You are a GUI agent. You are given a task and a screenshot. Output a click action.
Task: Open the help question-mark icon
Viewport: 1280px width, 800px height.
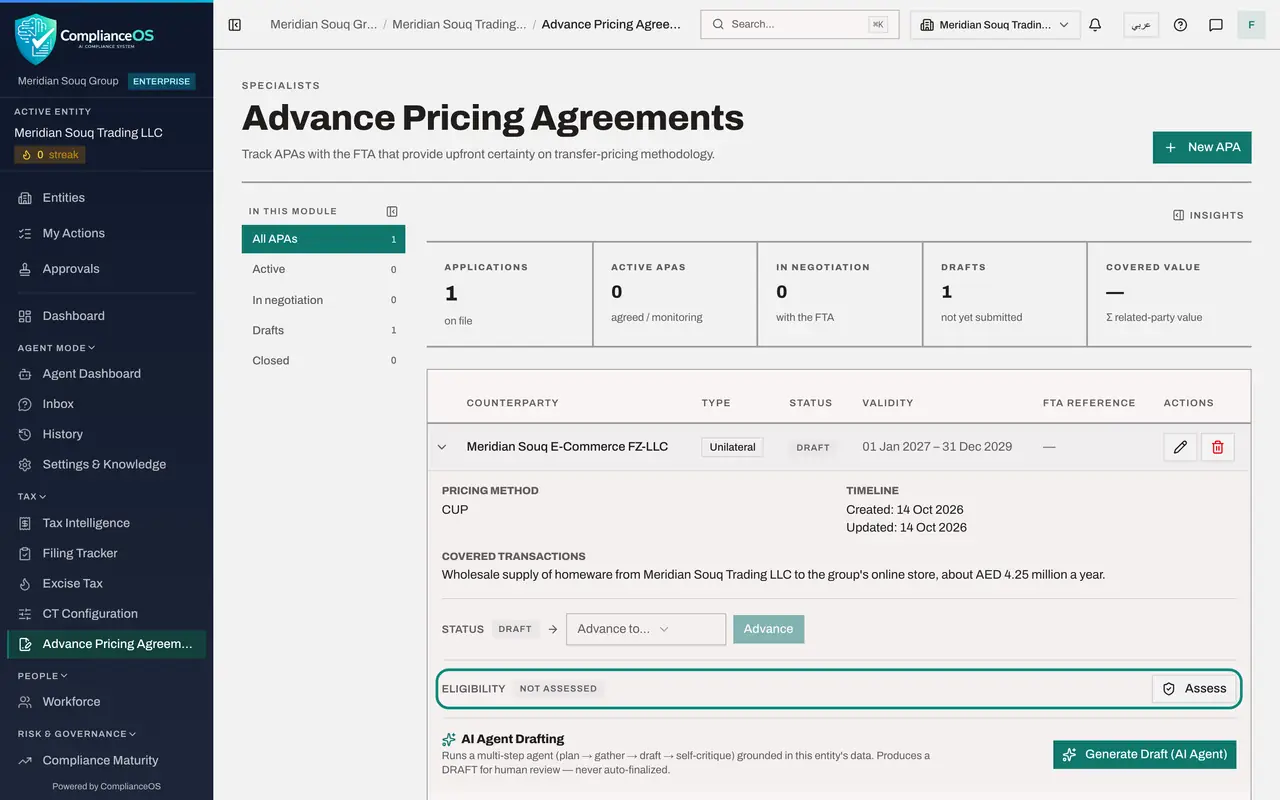[1180, 25]
